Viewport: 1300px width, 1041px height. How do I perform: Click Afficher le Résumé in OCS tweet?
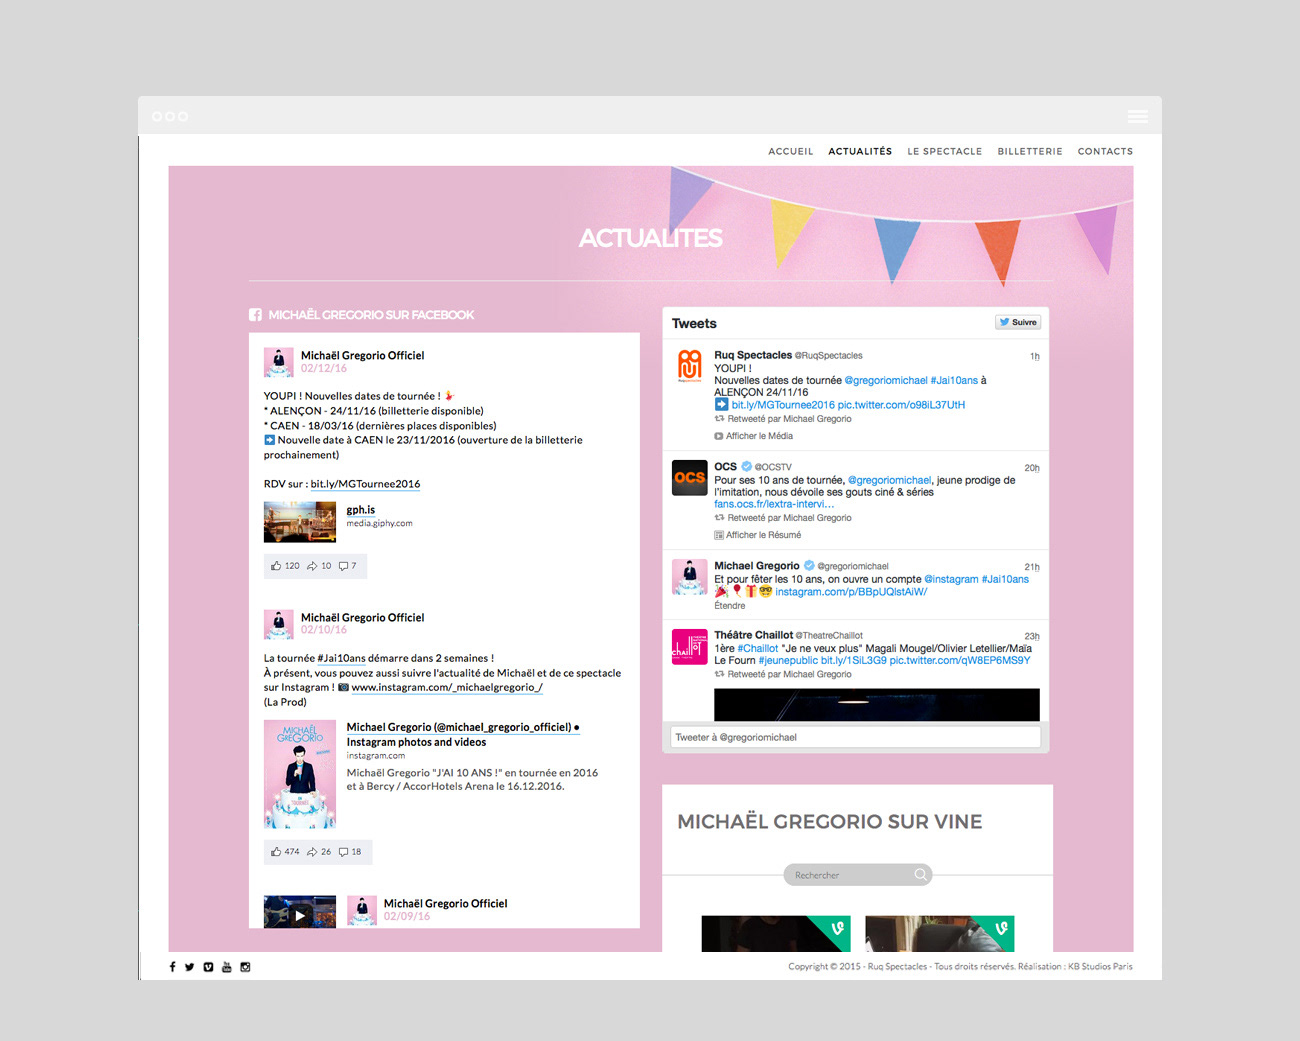(x=758, y=535)
